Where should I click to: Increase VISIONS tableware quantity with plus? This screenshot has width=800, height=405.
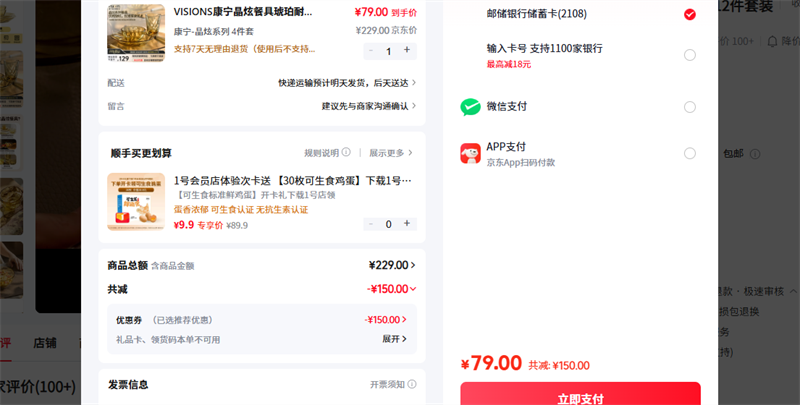point(407,50)
